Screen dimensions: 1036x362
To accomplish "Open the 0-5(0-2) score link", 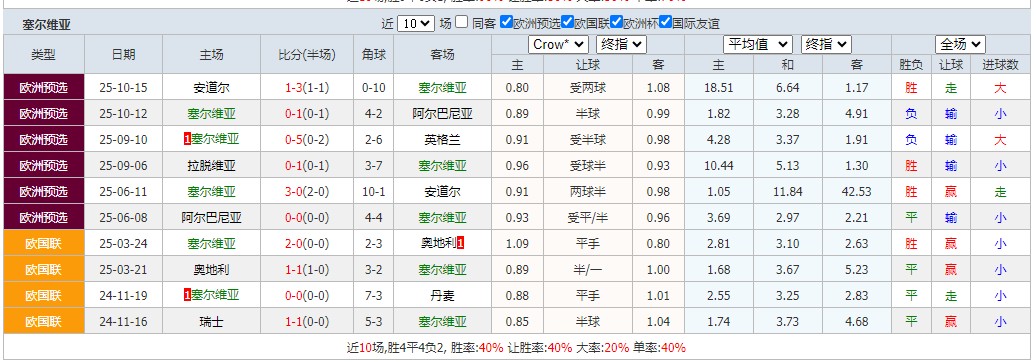I will tap(307, 139).
